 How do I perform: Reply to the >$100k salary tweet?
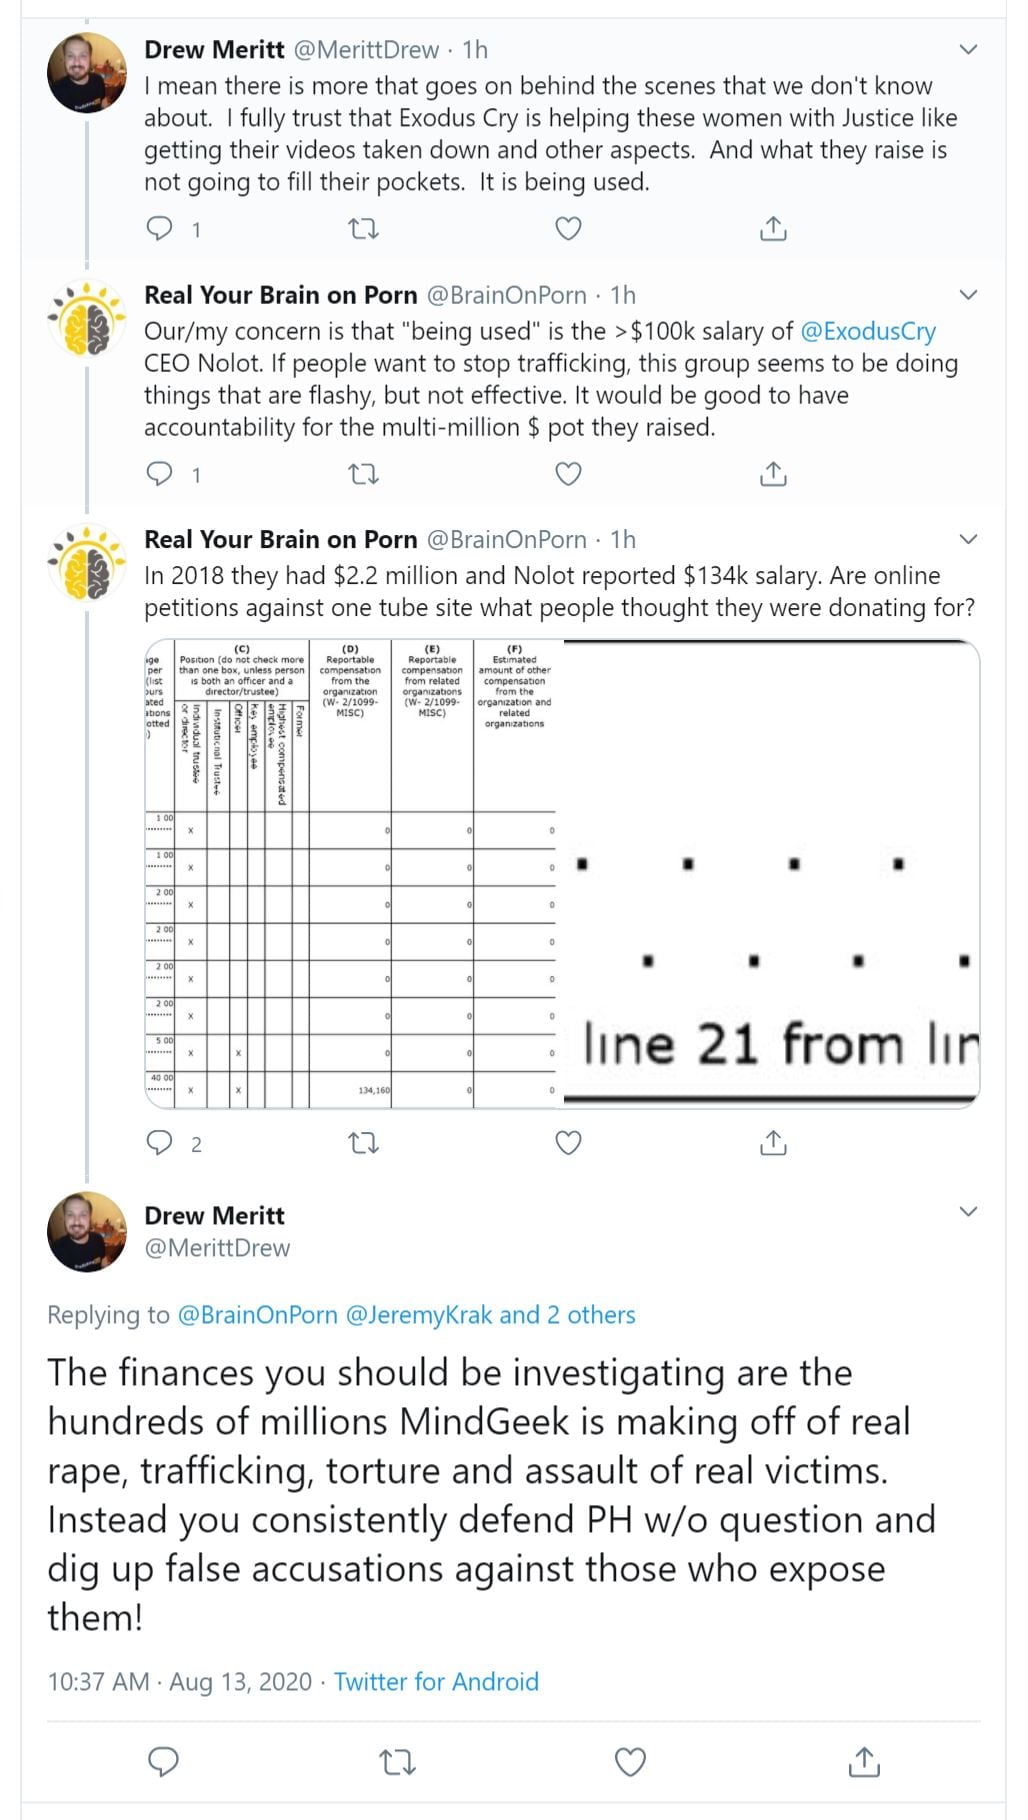pyautogui.click(x=160, y=474)
